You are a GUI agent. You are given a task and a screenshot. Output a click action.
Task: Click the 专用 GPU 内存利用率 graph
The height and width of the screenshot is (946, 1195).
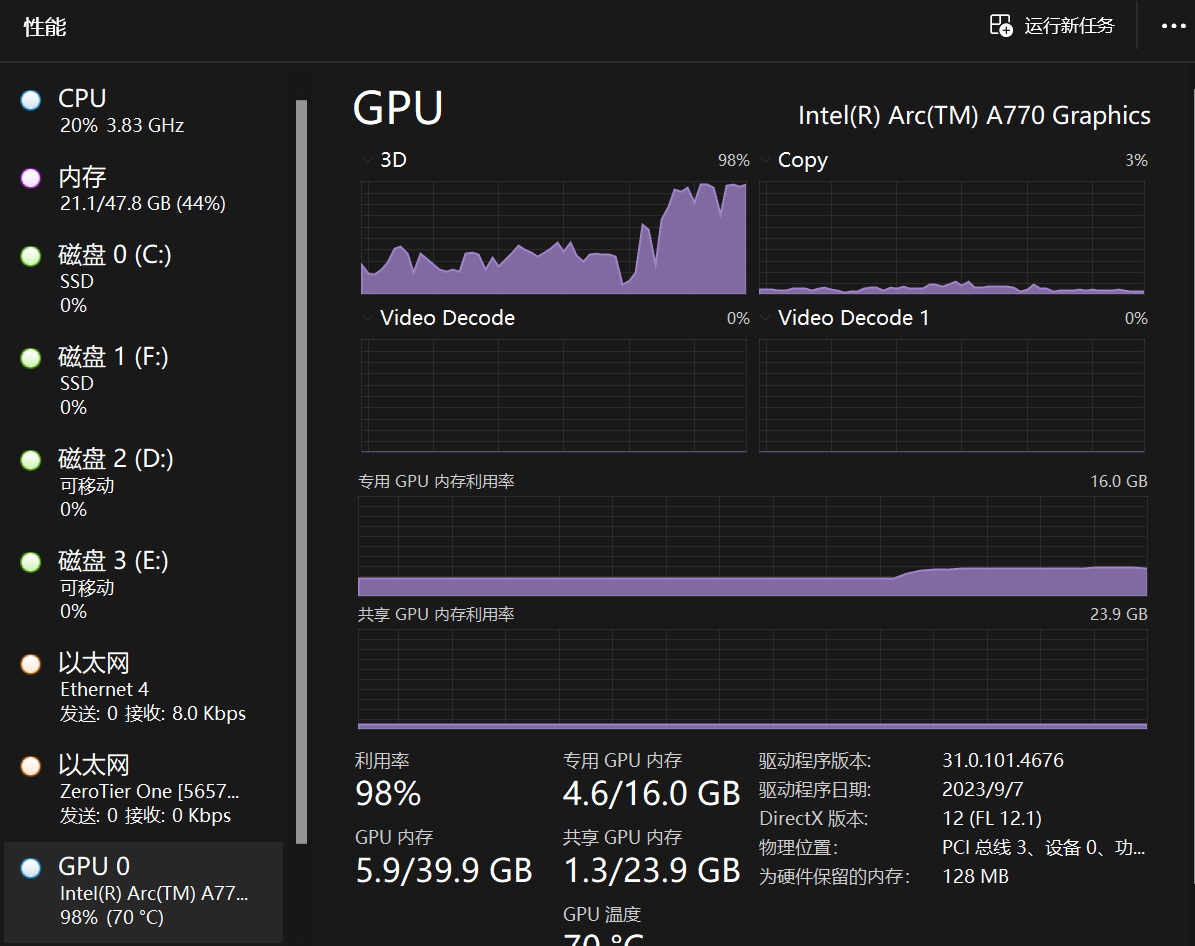click(x=752, y=545)
